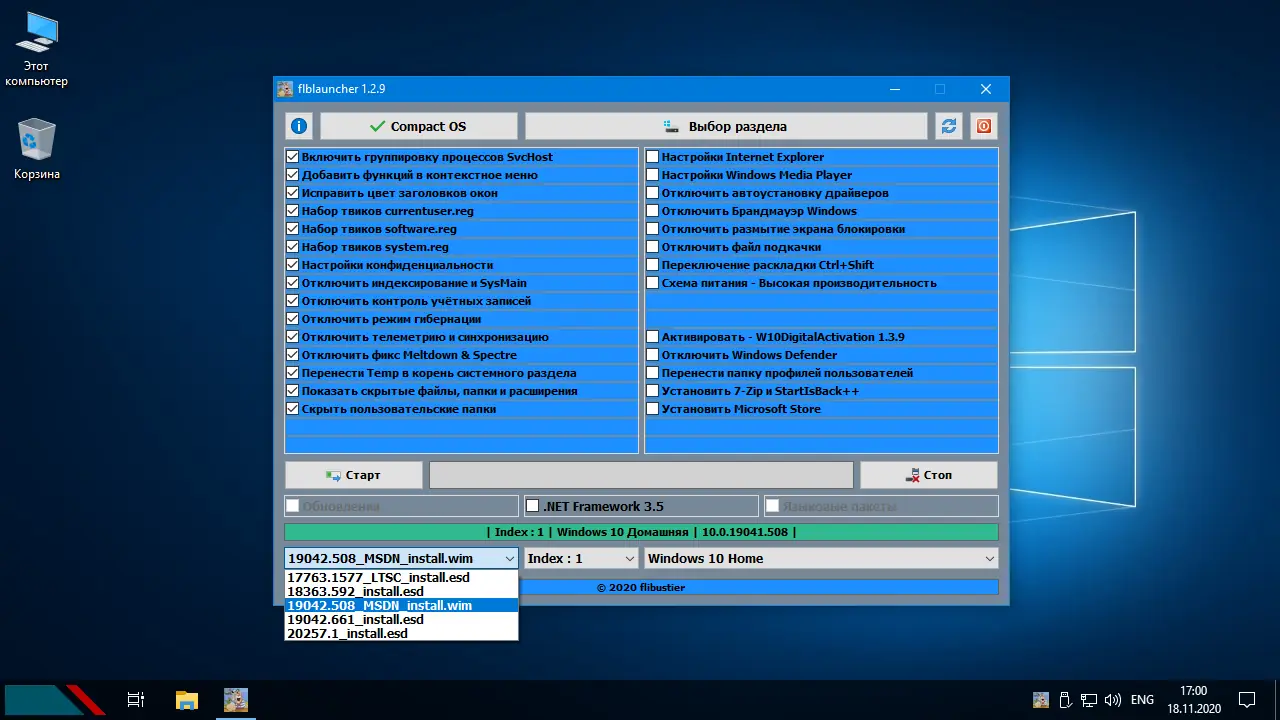Screen dimensions: 1280x720
Task: Click the Compact OS button
Action: tap(418, 126)
